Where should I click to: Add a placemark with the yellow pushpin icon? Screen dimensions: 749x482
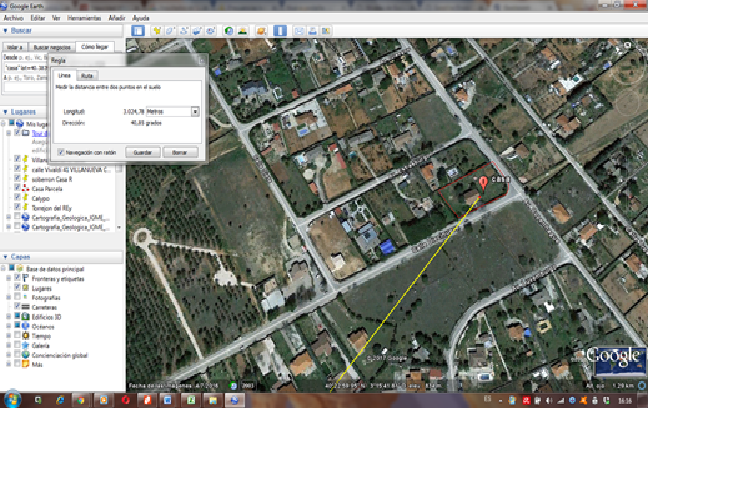click(x=157, y=31)
